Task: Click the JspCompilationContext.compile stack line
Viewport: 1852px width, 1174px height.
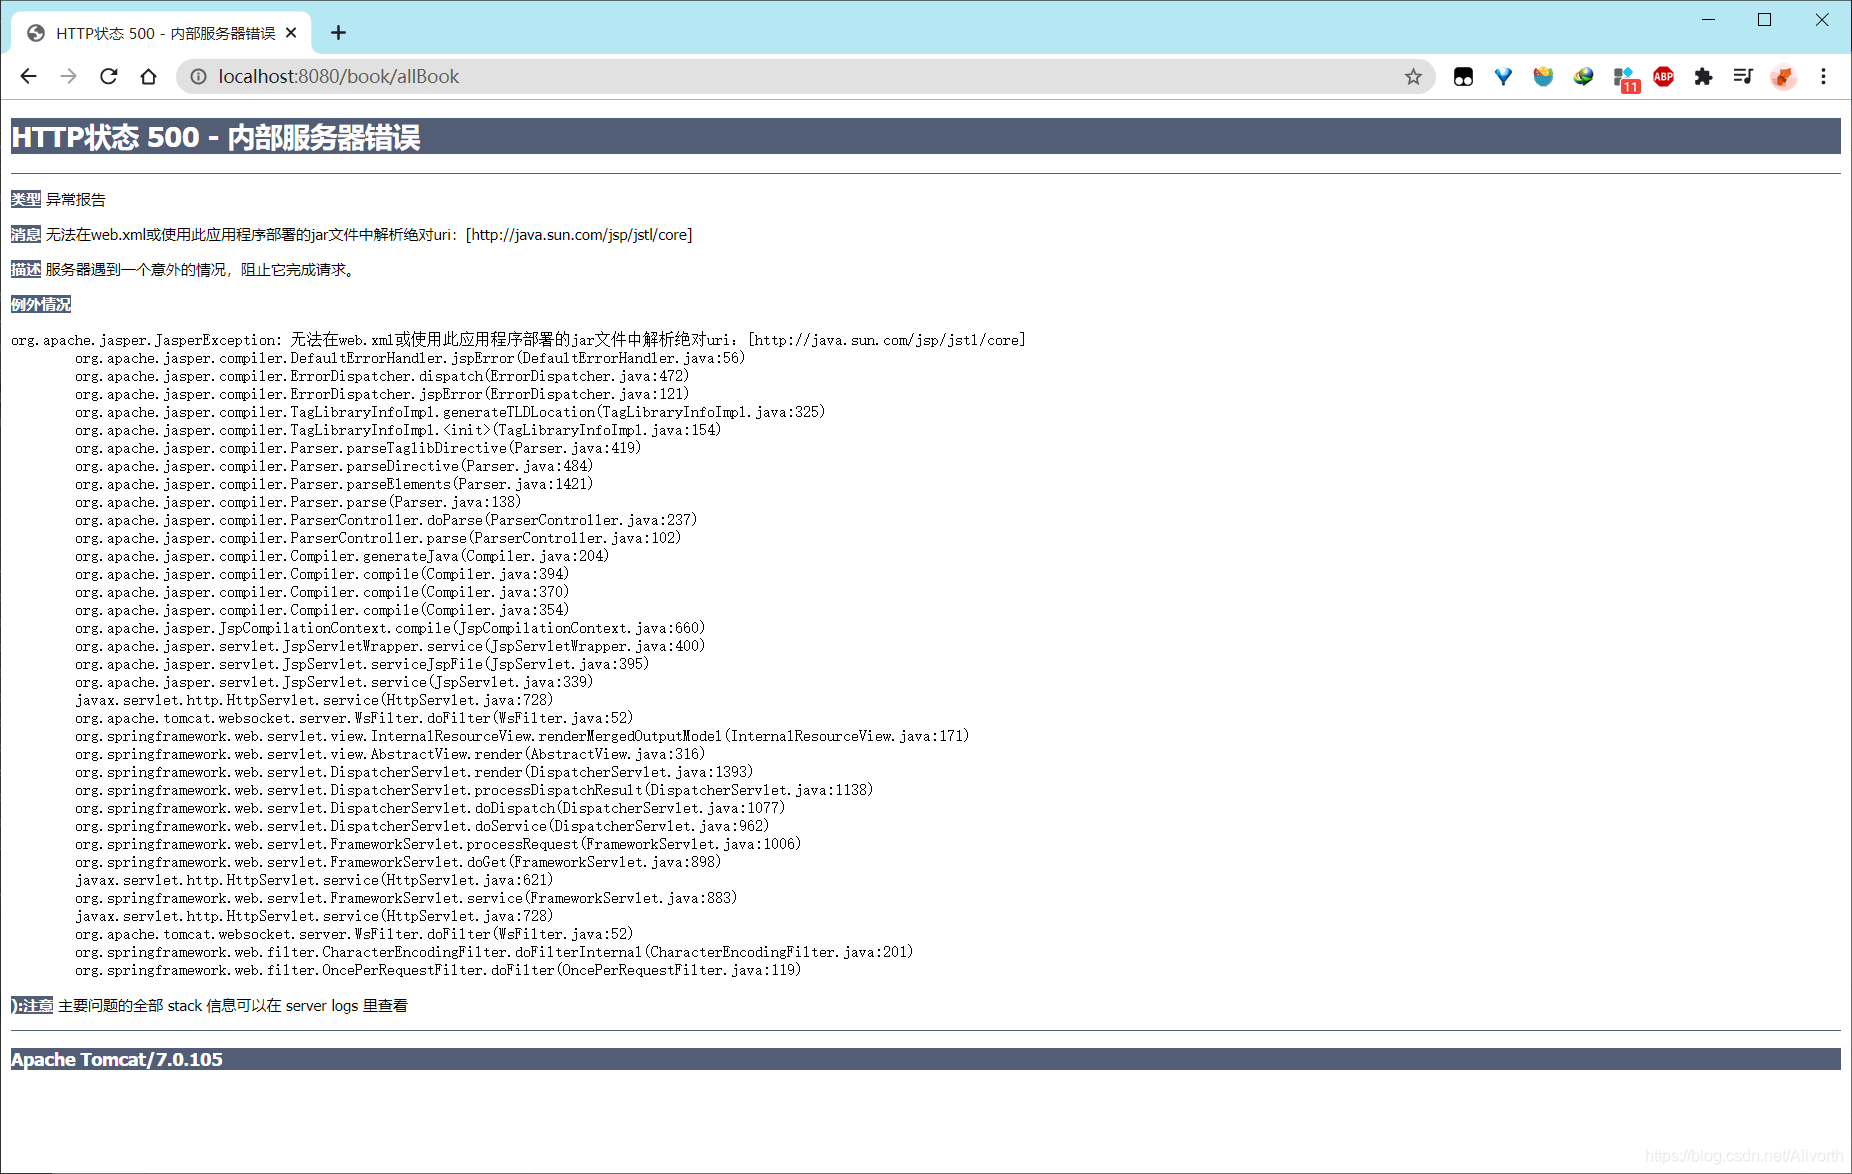Action: 390,628
